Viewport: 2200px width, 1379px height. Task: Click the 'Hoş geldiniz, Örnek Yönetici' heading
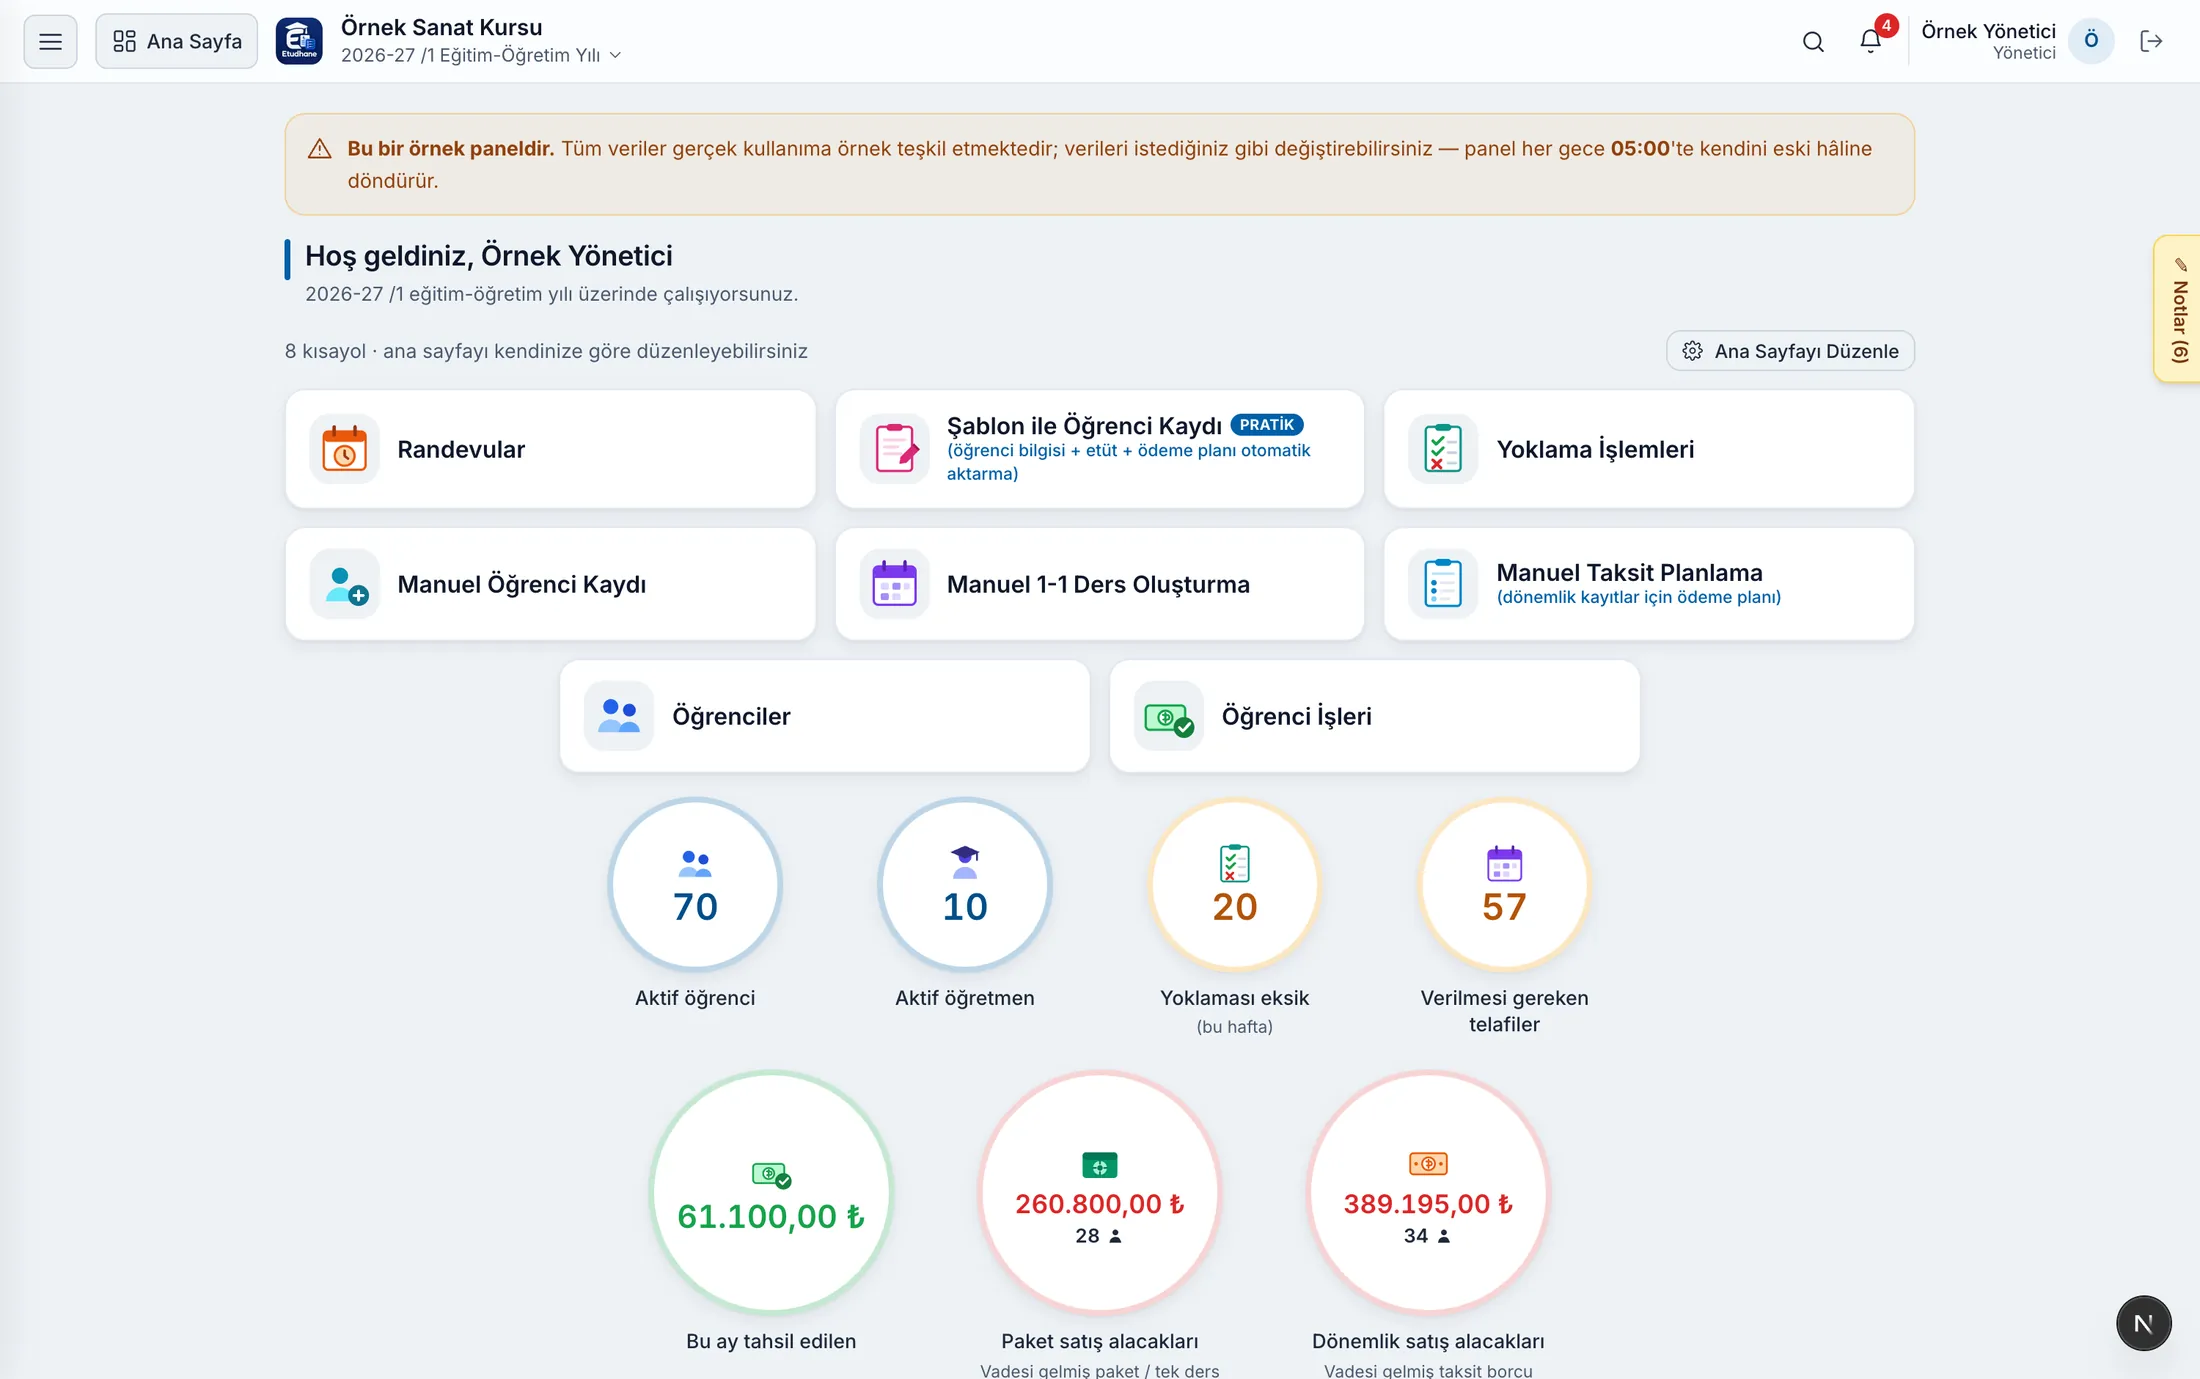tap(488, 256)
